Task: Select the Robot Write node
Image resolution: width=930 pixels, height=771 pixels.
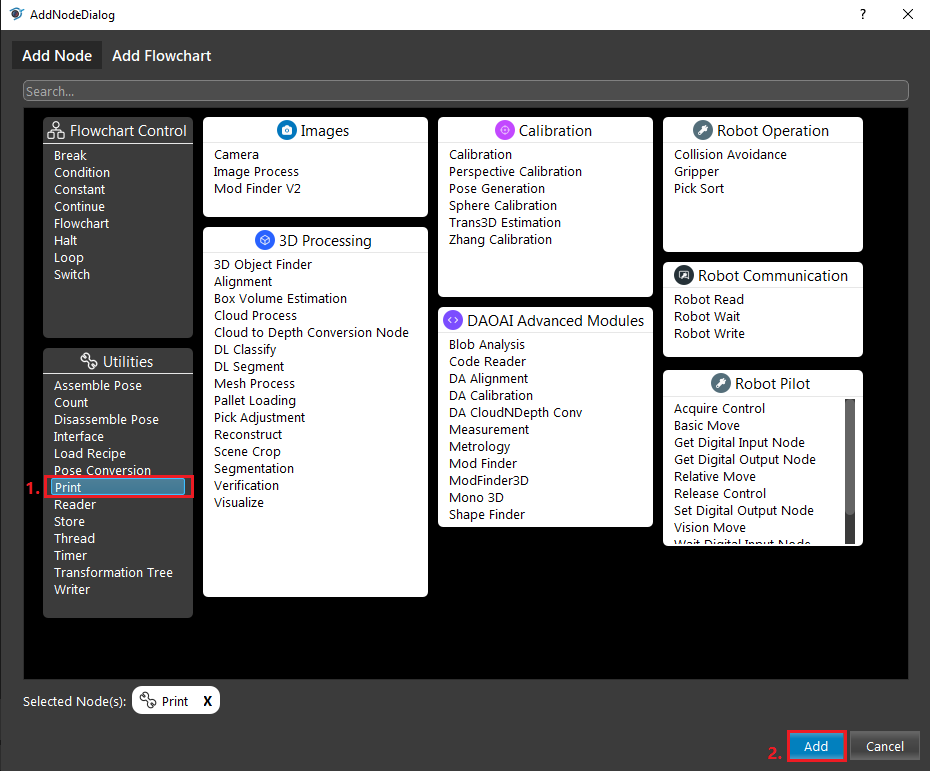Action: [709, 333]
